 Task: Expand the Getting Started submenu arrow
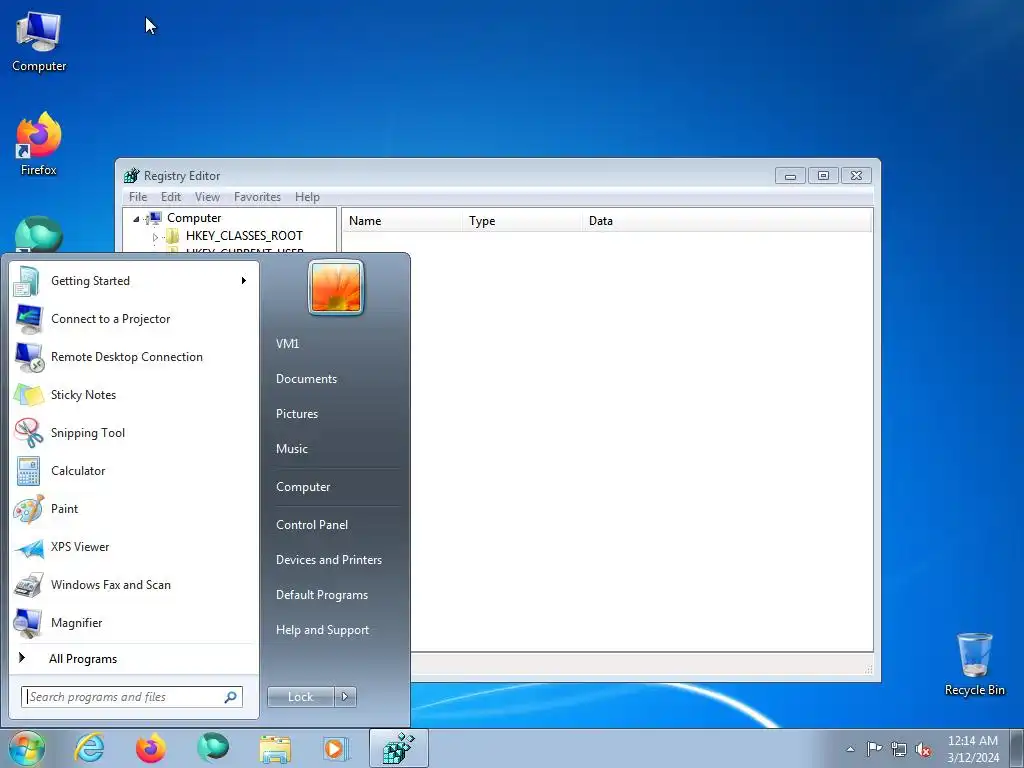[x=244, y=281]
